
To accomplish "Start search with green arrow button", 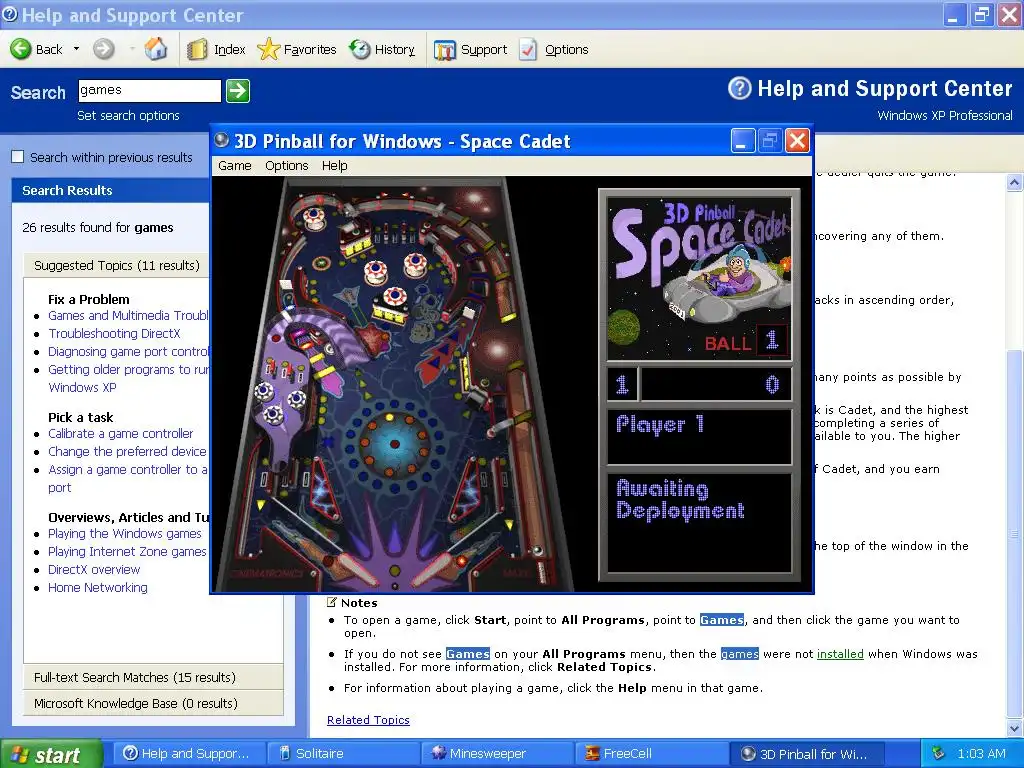I will coord(238,91).
